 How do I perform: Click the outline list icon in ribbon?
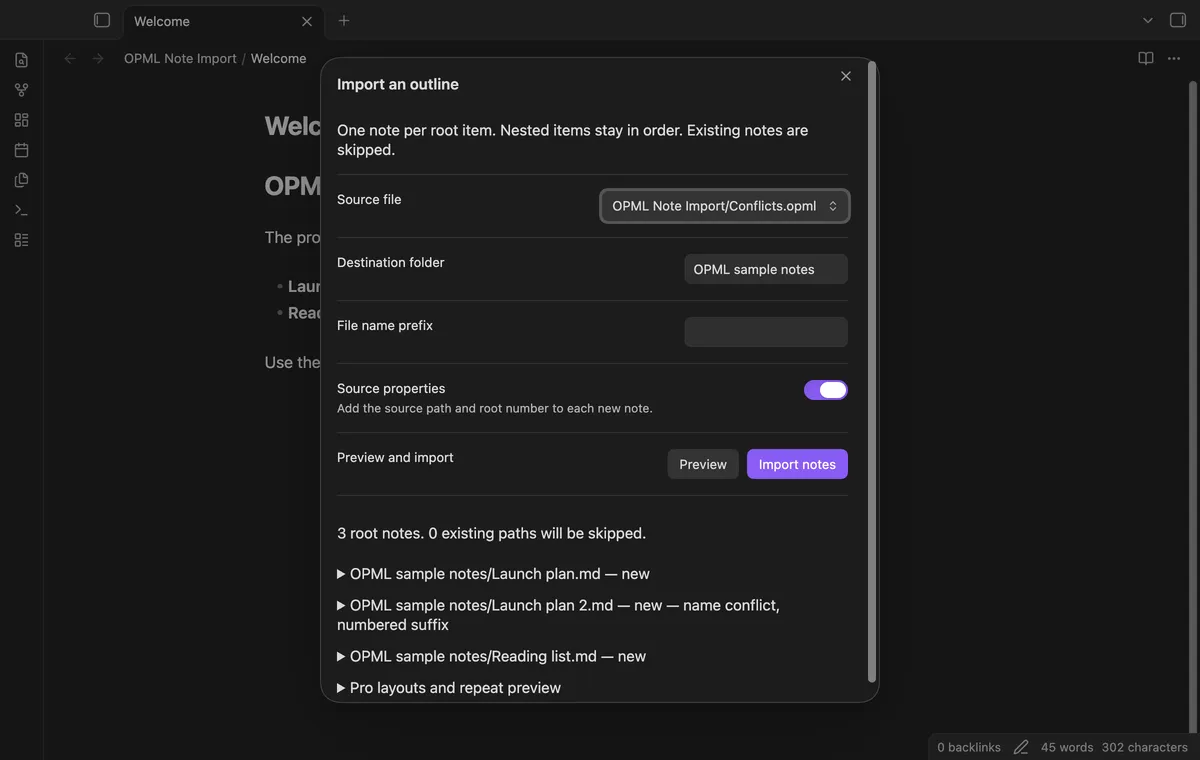point(21,240)
